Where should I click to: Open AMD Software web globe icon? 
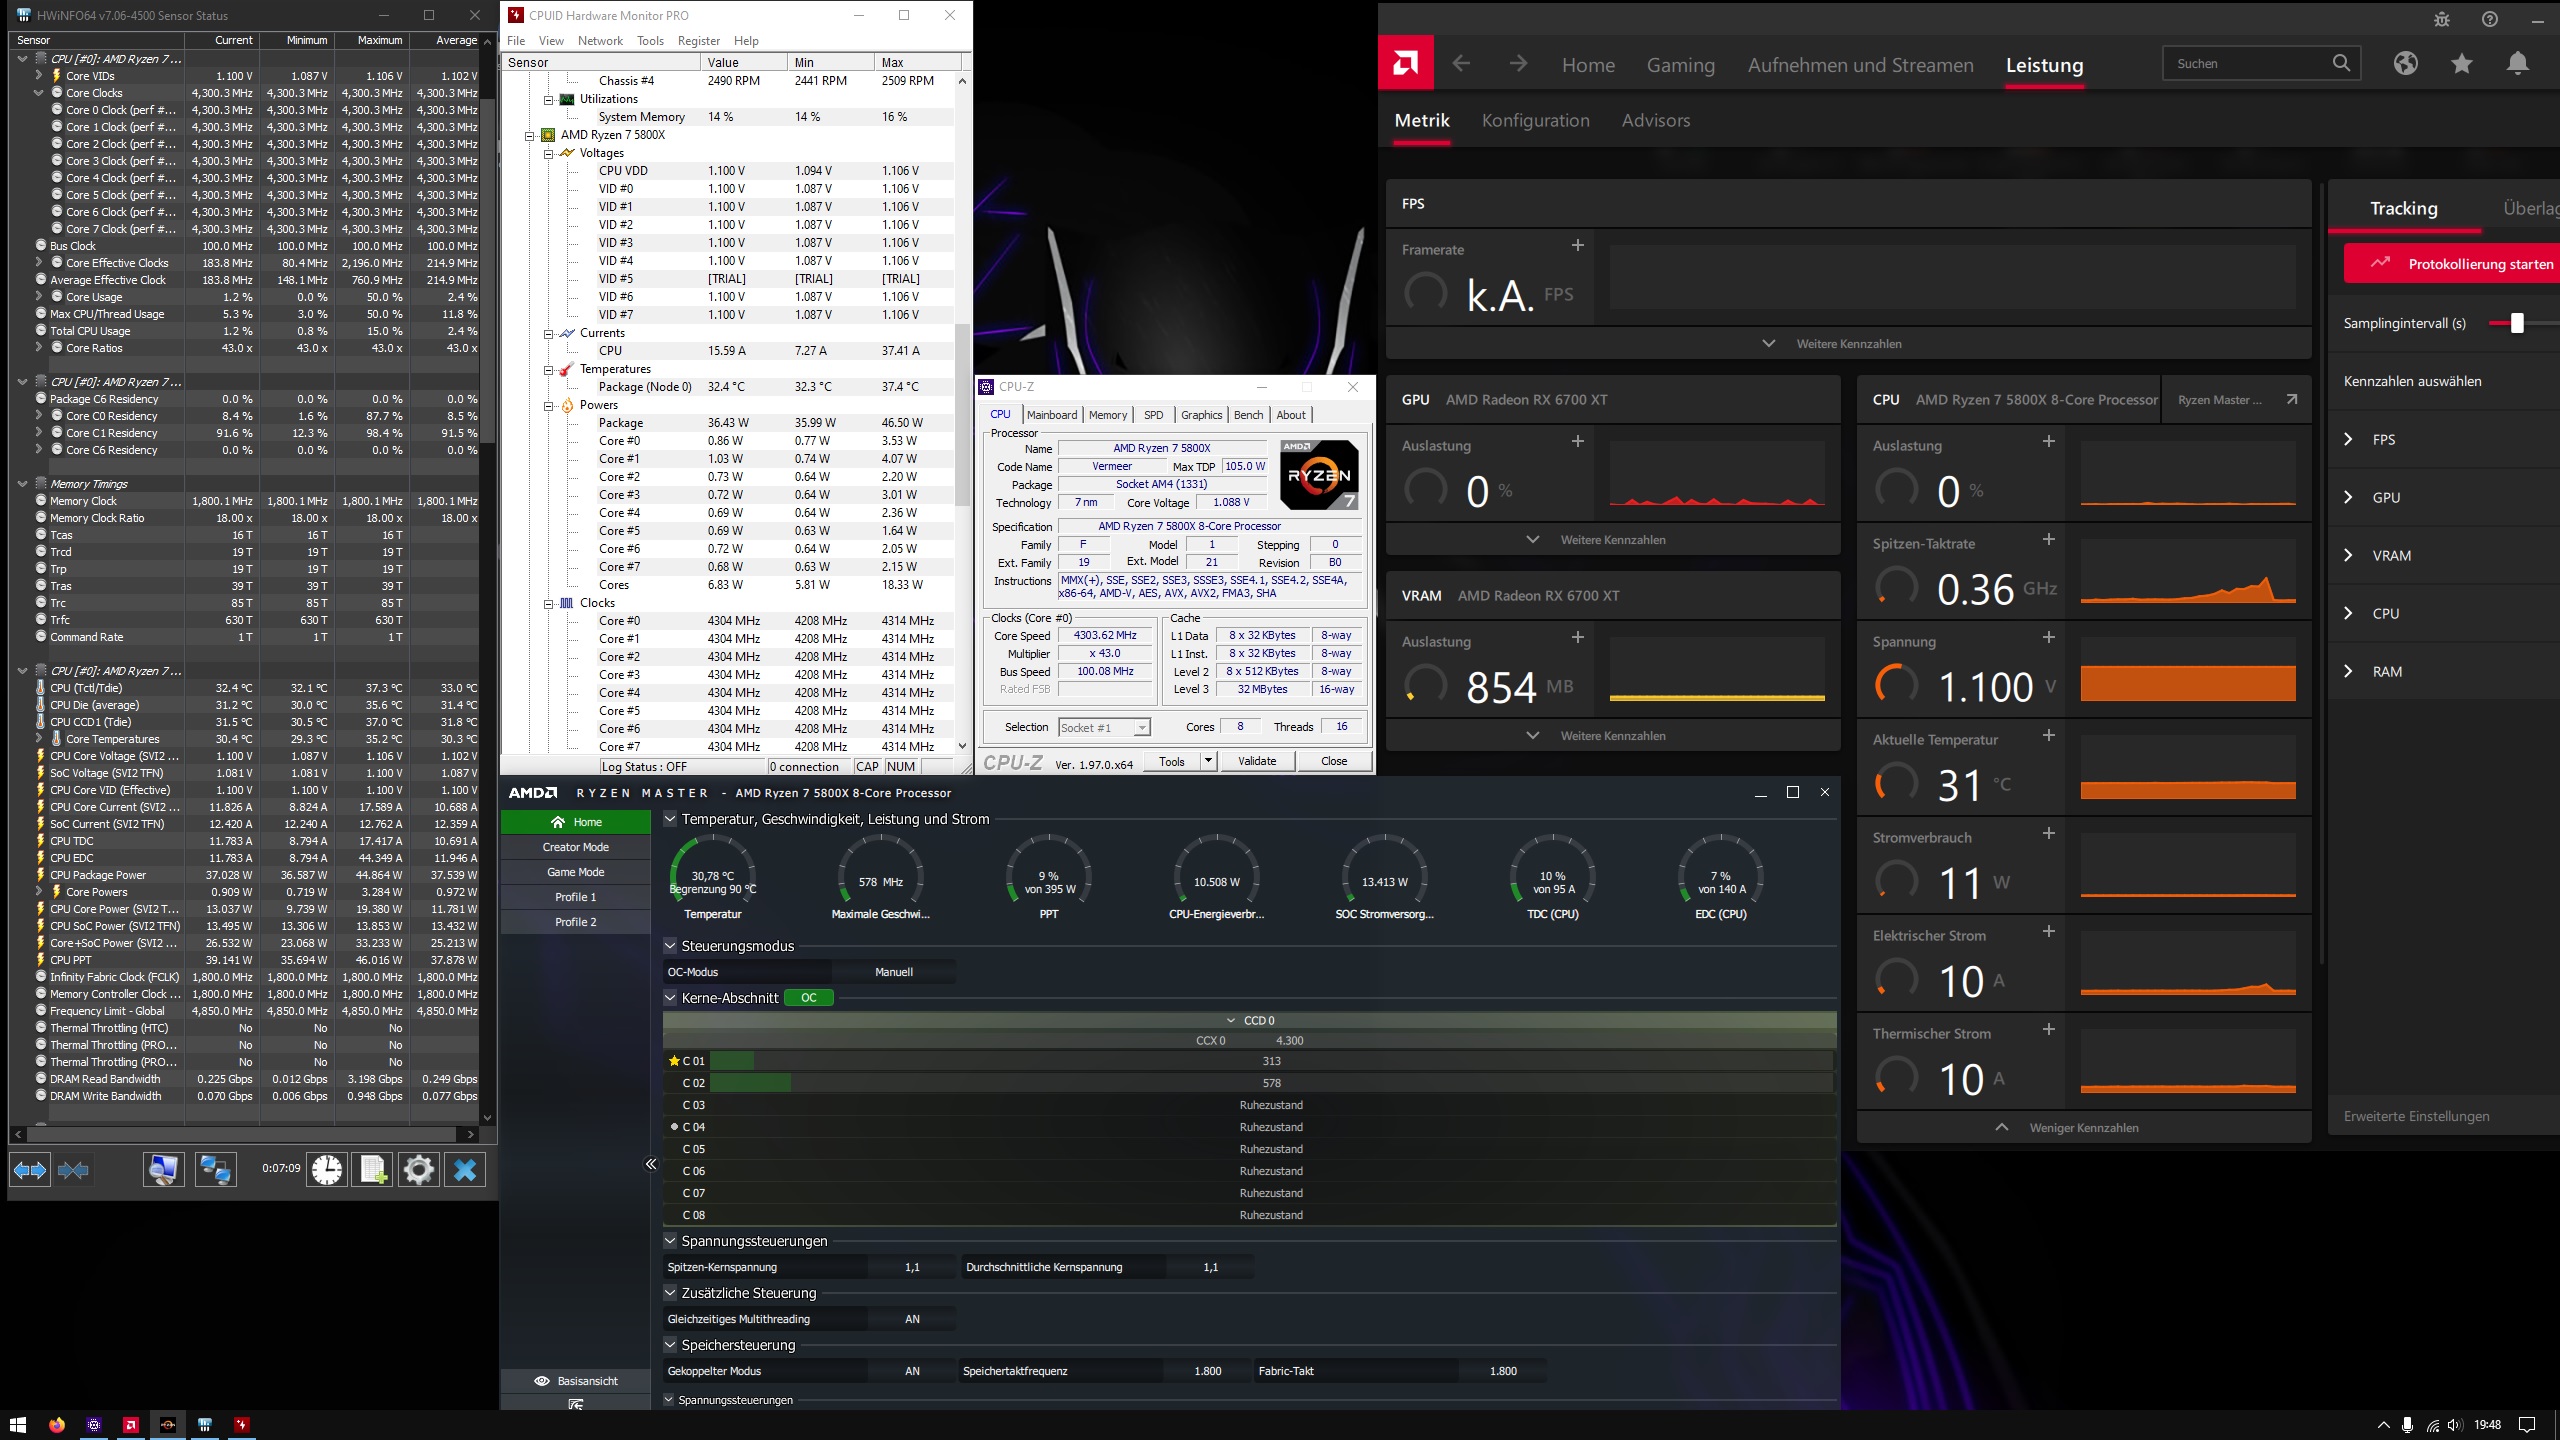click(2405, 64)
